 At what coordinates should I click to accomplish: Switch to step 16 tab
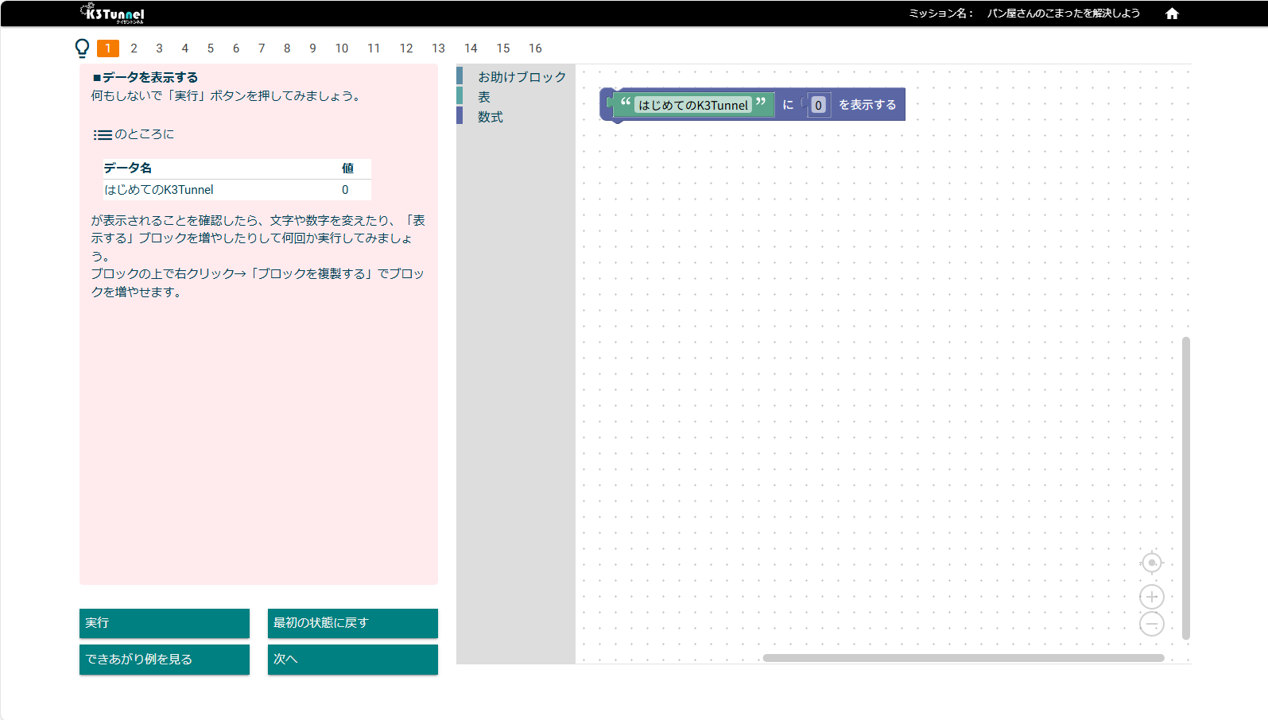(x=535, y=48)
